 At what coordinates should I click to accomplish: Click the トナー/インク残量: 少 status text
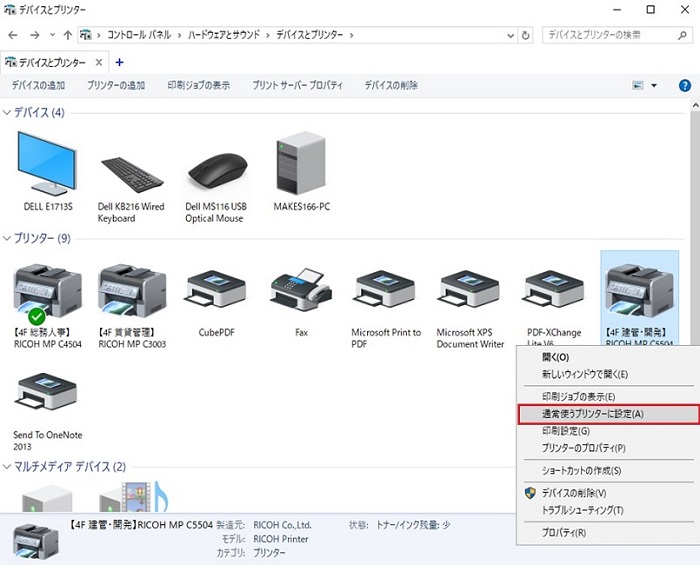pos(413,525)
